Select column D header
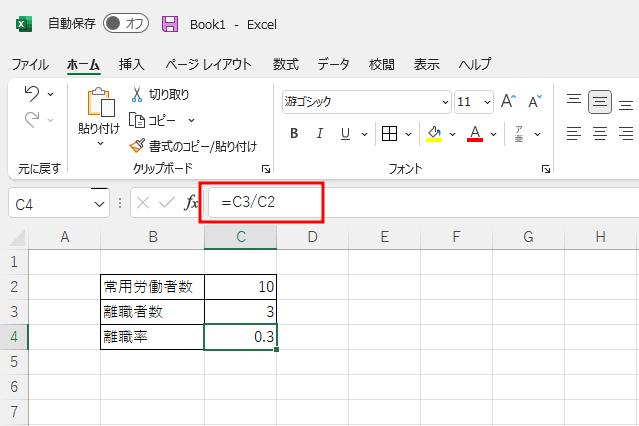 pos(313,237)
